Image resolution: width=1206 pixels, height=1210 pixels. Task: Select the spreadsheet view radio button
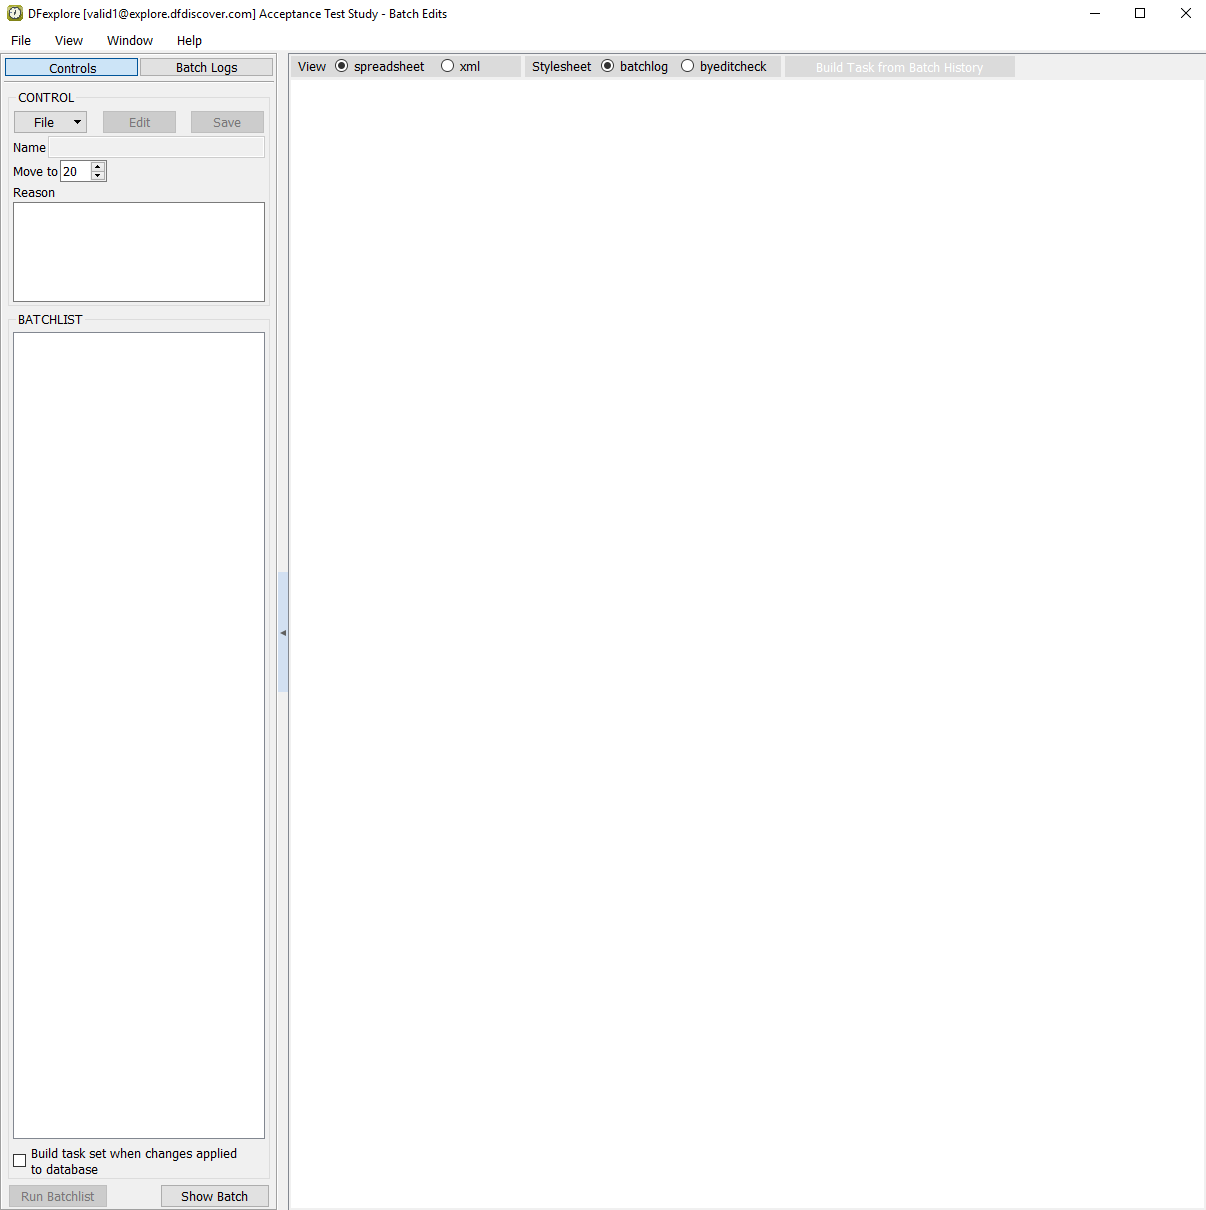342,66
